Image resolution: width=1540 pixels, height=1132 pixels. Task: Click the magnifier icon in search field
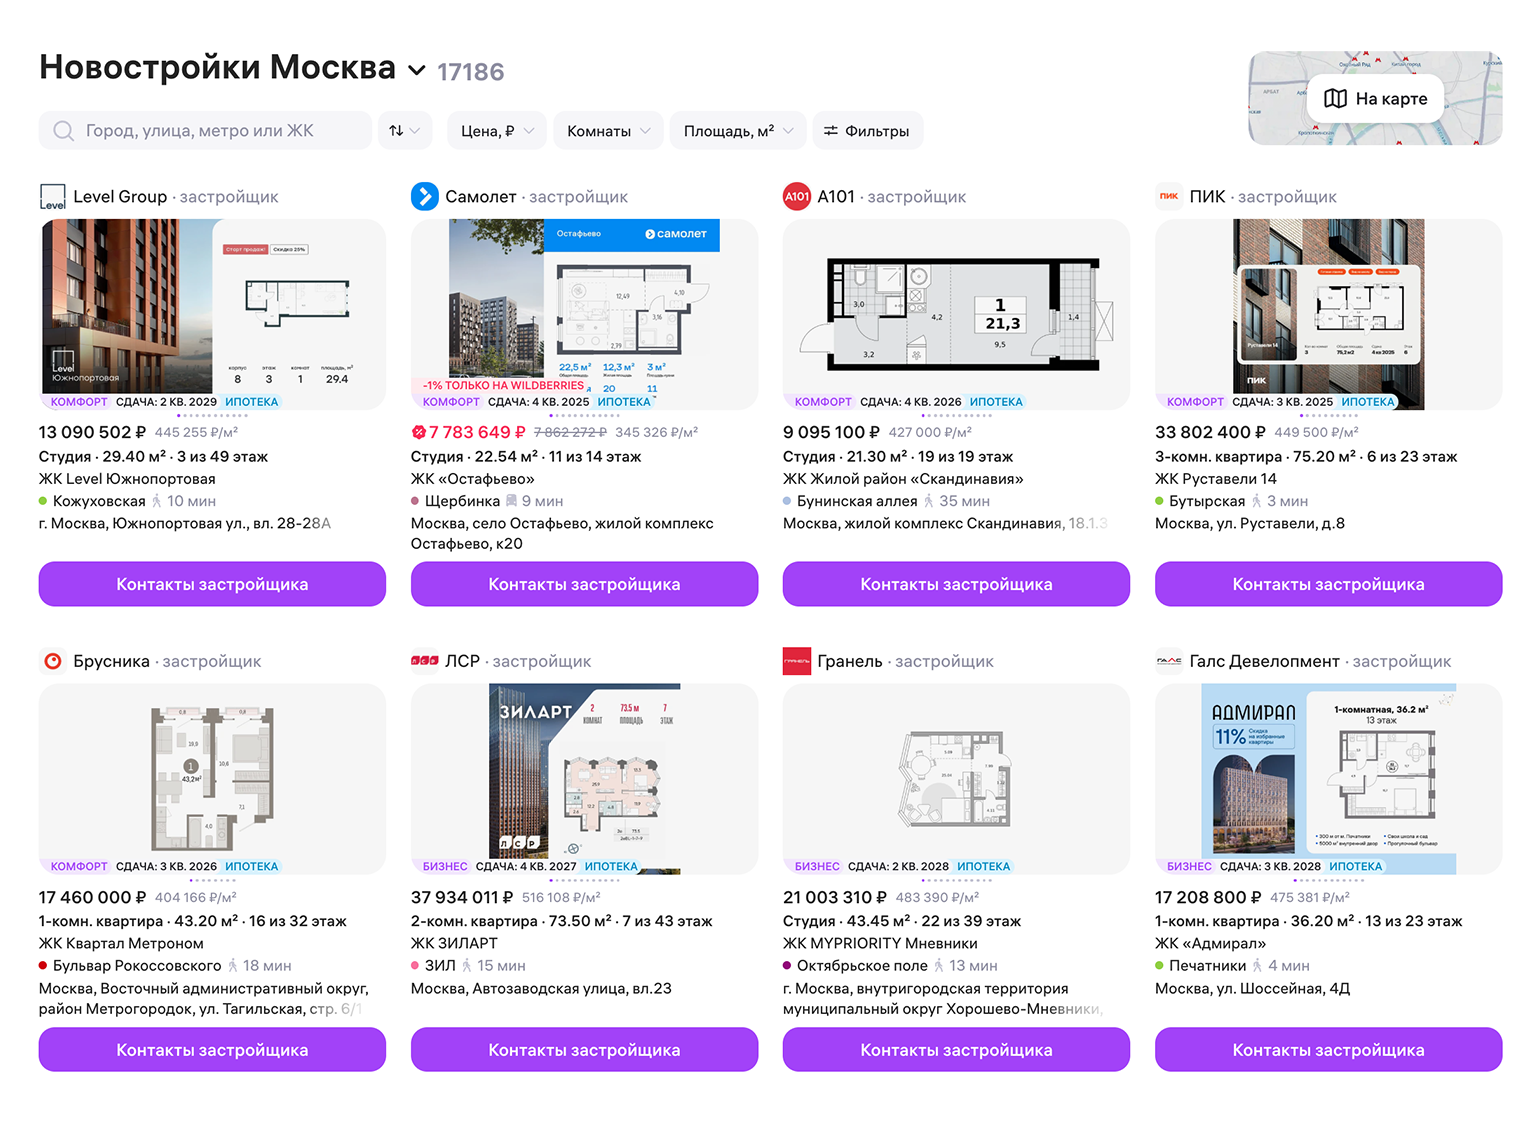(x=64, y=131)
